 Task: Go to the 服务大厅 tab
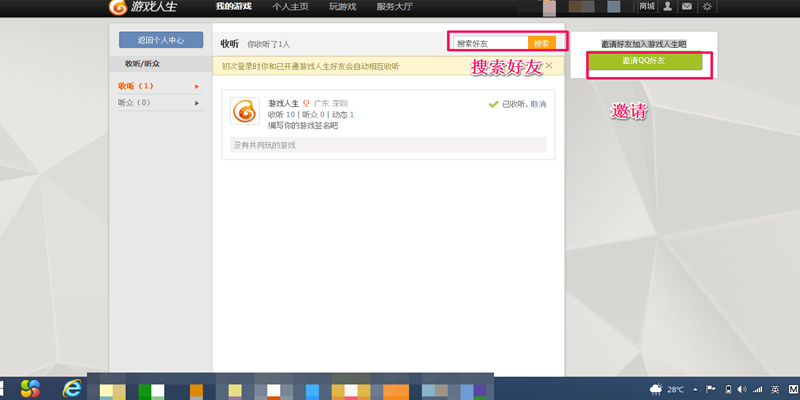click(395, 7)
